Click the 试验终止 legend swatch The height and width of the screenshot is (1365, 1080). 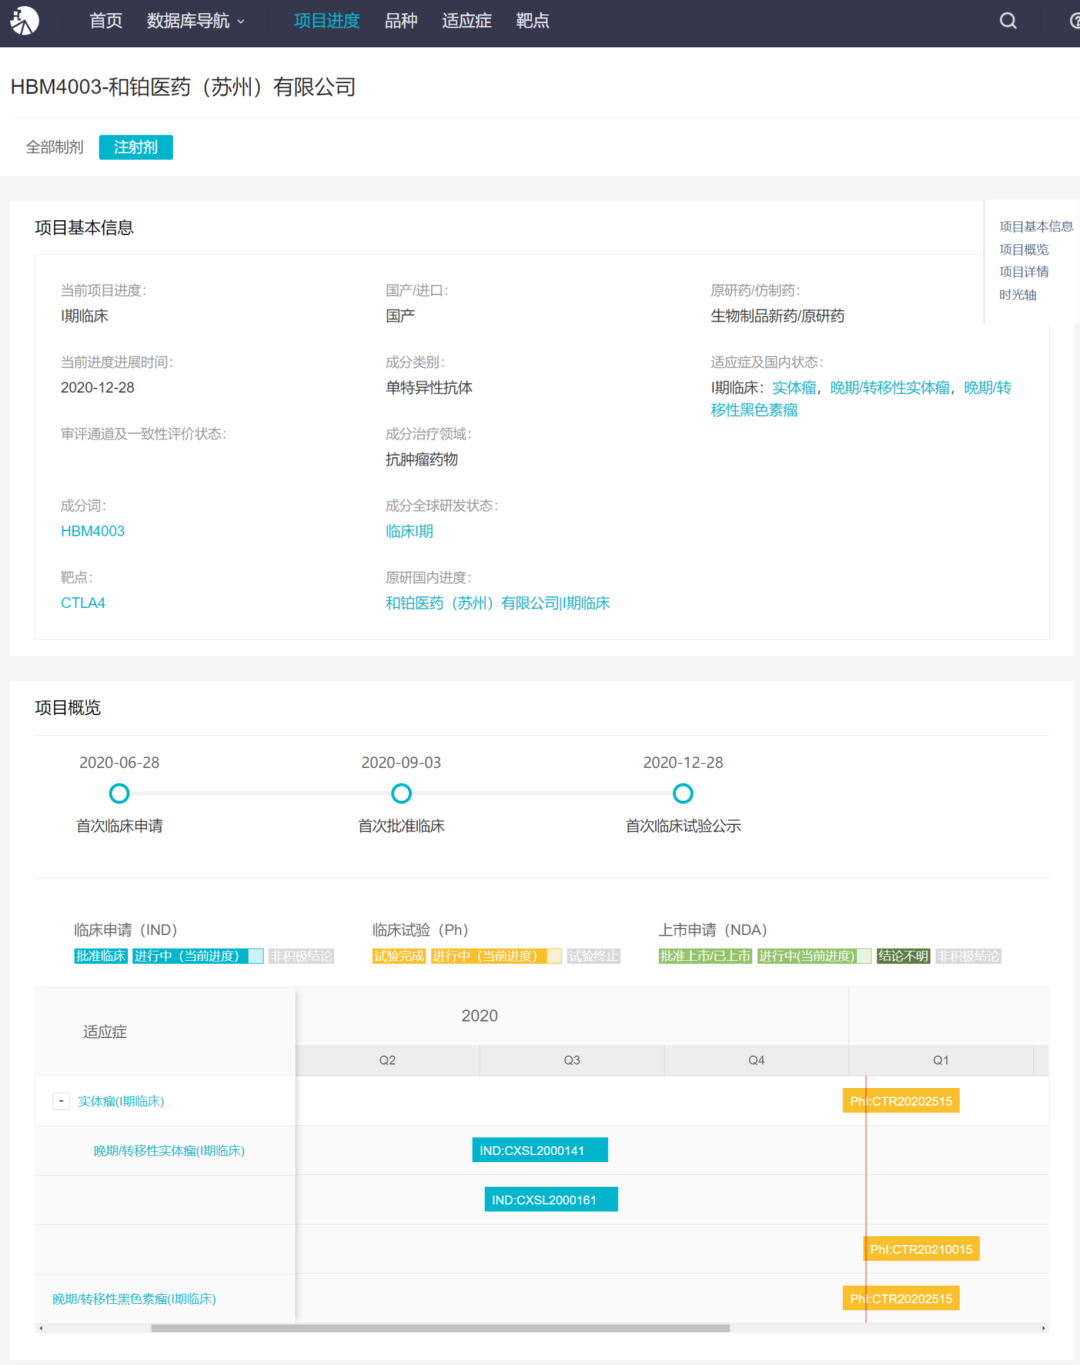click(593, 956)
